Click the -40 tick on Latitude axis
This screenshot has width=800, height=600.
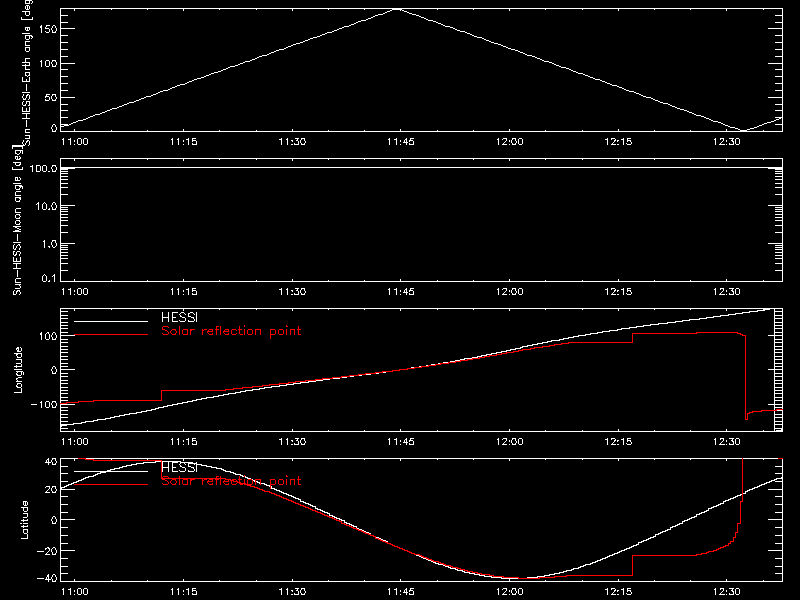(x=47, y=579)
